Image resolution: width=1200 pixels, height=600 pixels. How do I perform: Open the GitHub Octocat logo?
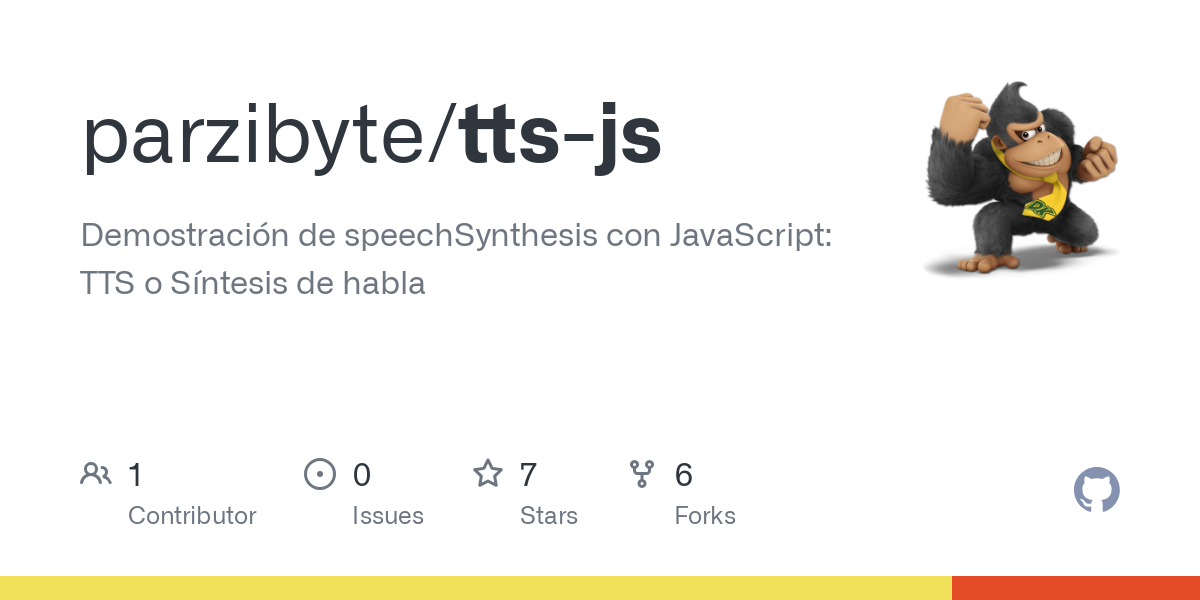1096,490
